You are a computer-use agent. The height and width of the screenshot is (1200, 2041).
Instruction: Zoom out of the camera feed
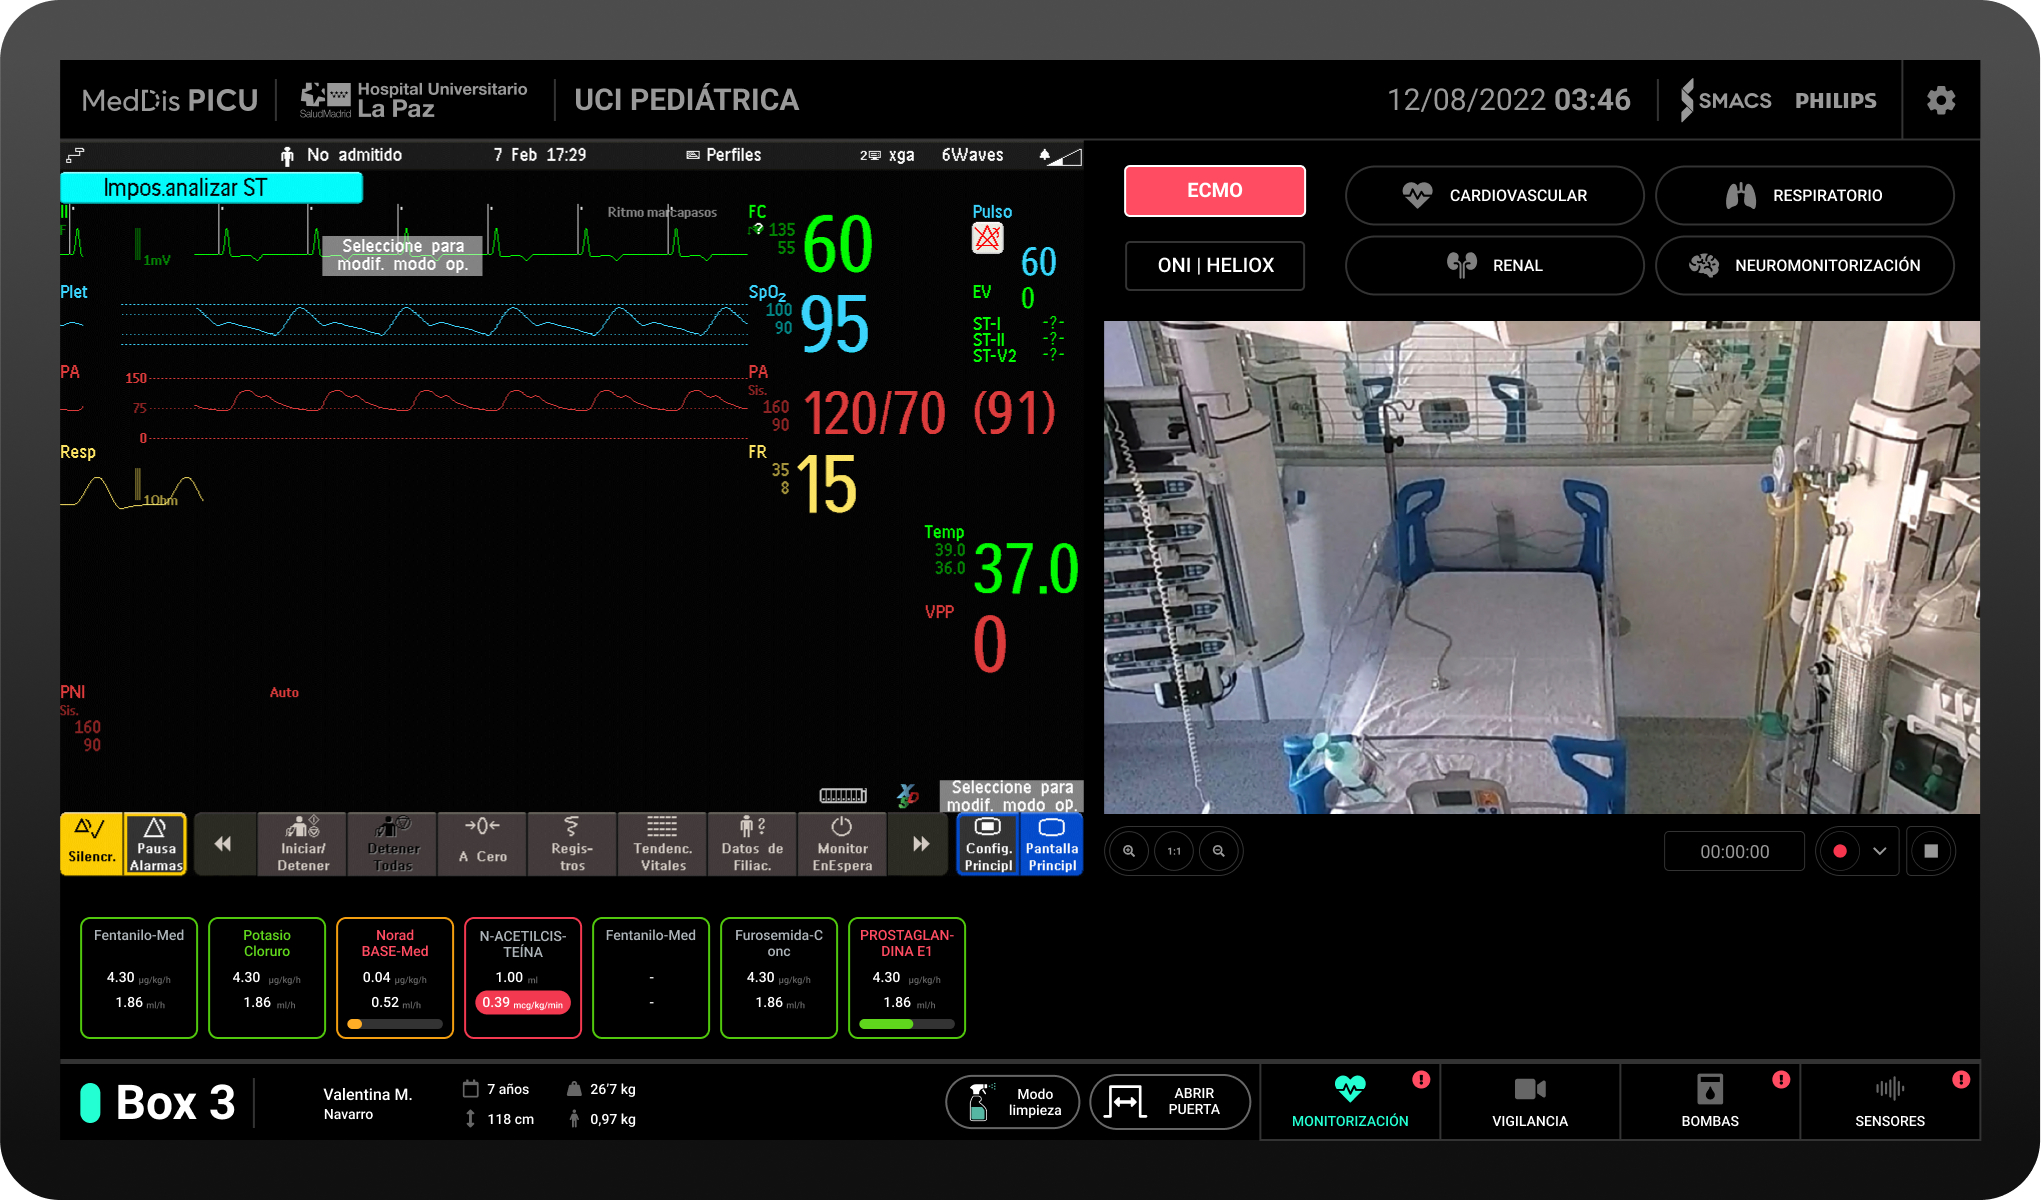coord(1218,851)
